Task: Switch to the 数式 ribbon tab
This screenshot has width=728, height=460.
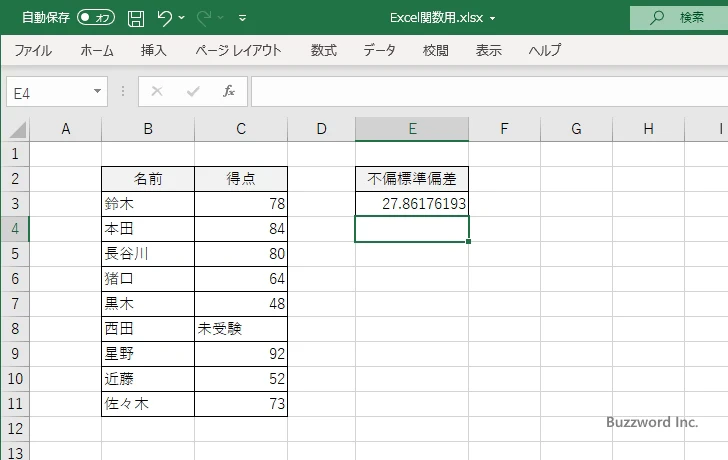Action: (323, 50)
